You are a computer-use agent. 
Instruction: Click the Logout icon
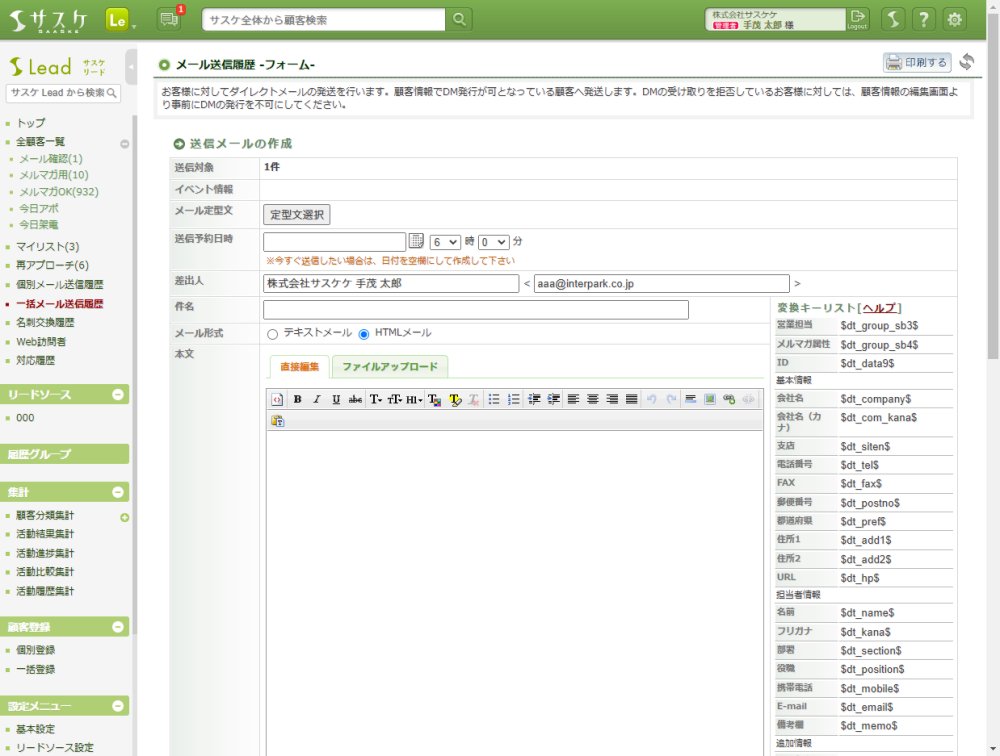tap(857, 19)
